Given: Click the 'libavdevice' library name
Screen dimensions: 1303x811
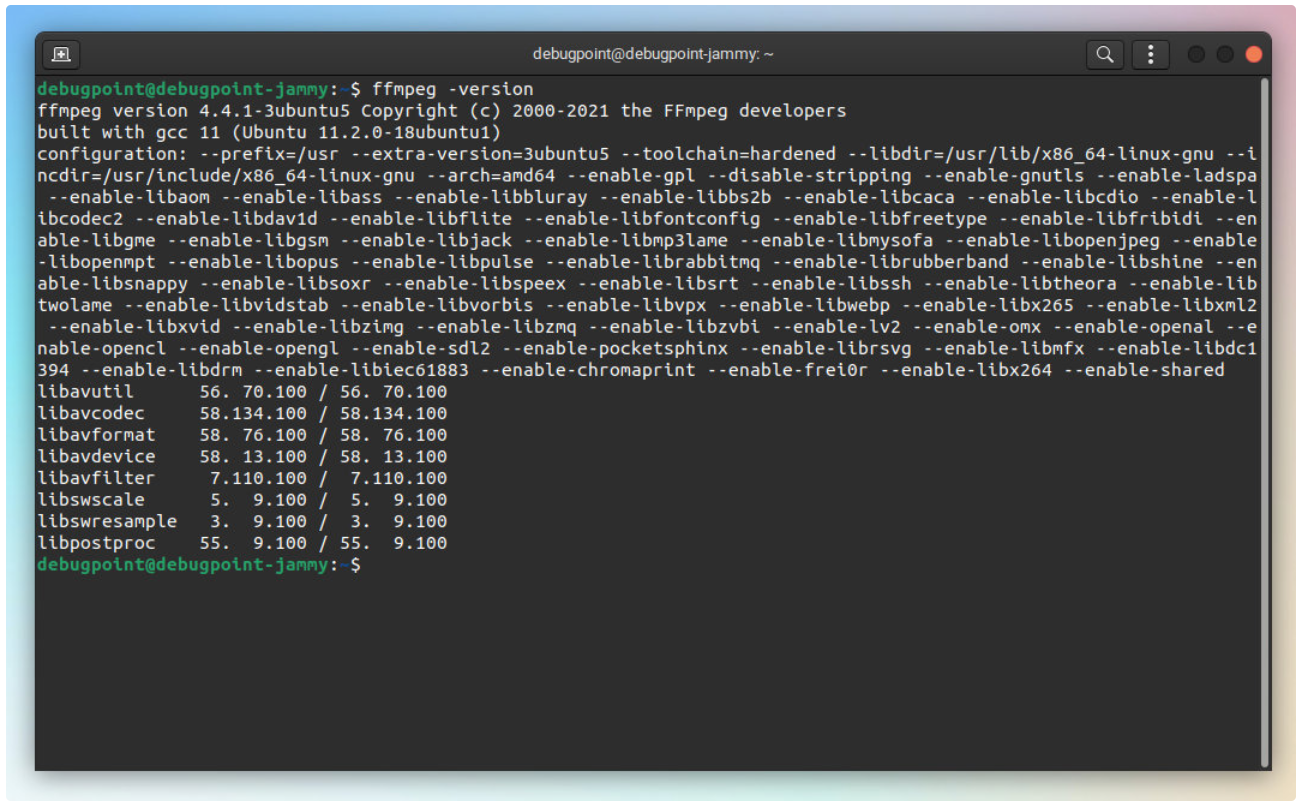Looking at the screenshot, I should [96, 457].
